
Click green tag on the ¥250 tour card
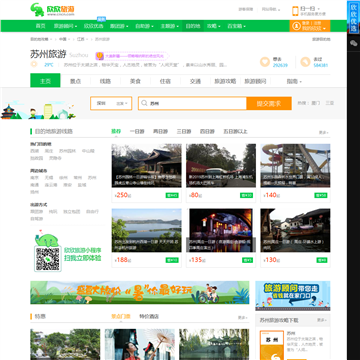[172, 195]
